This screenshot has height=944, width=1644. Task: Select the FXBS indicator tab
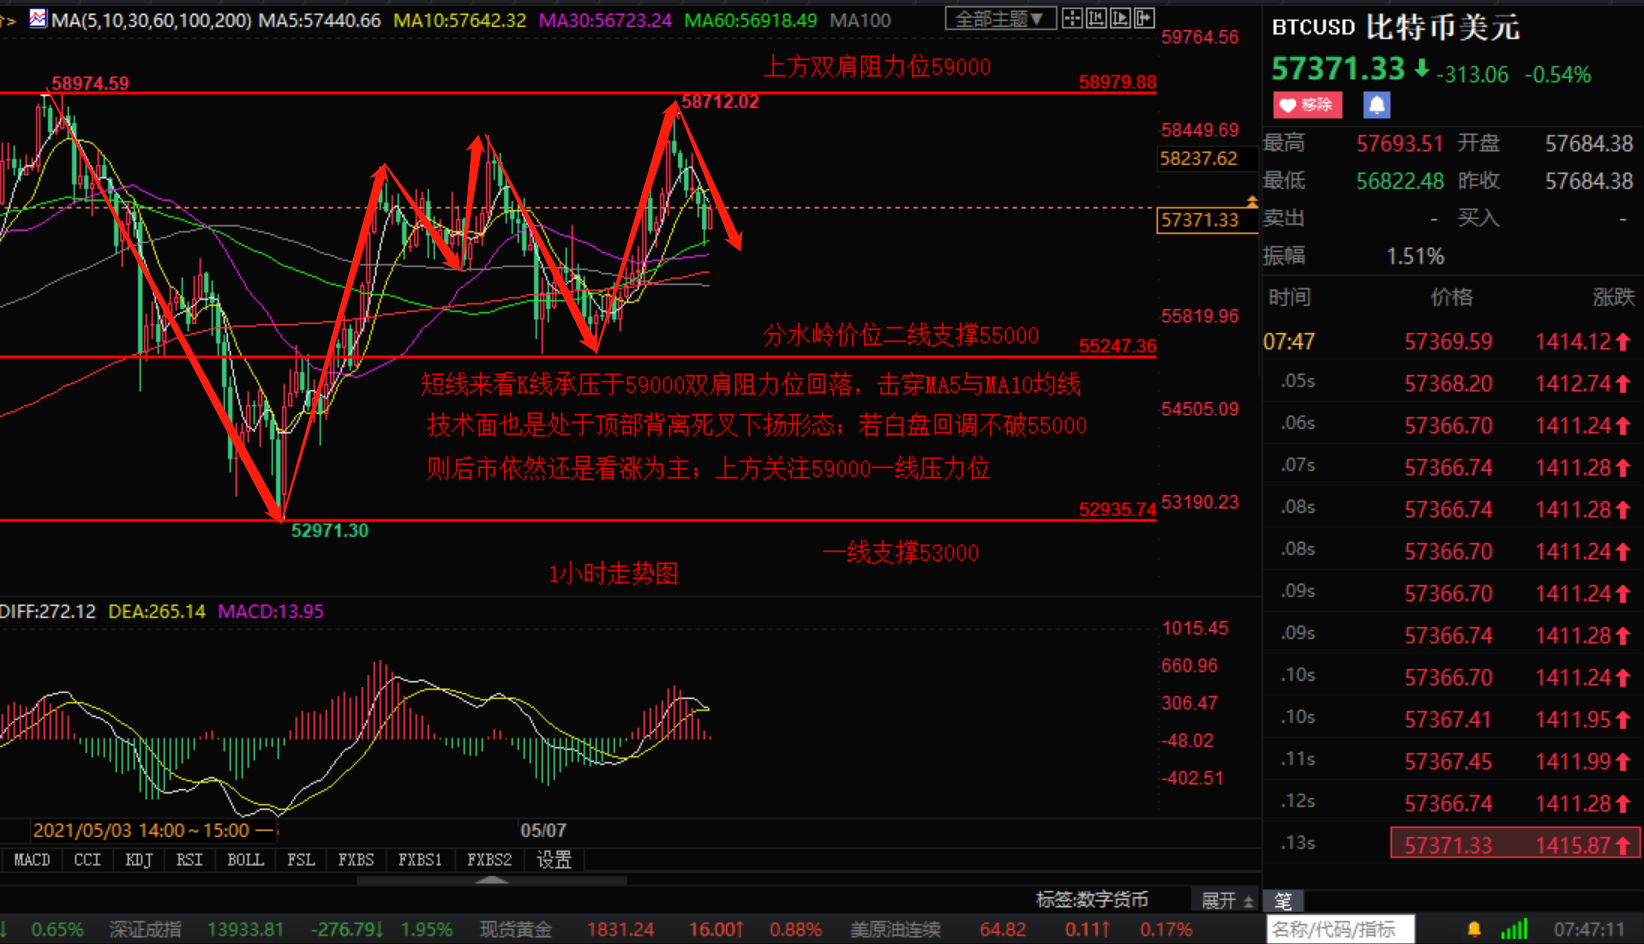356,860
